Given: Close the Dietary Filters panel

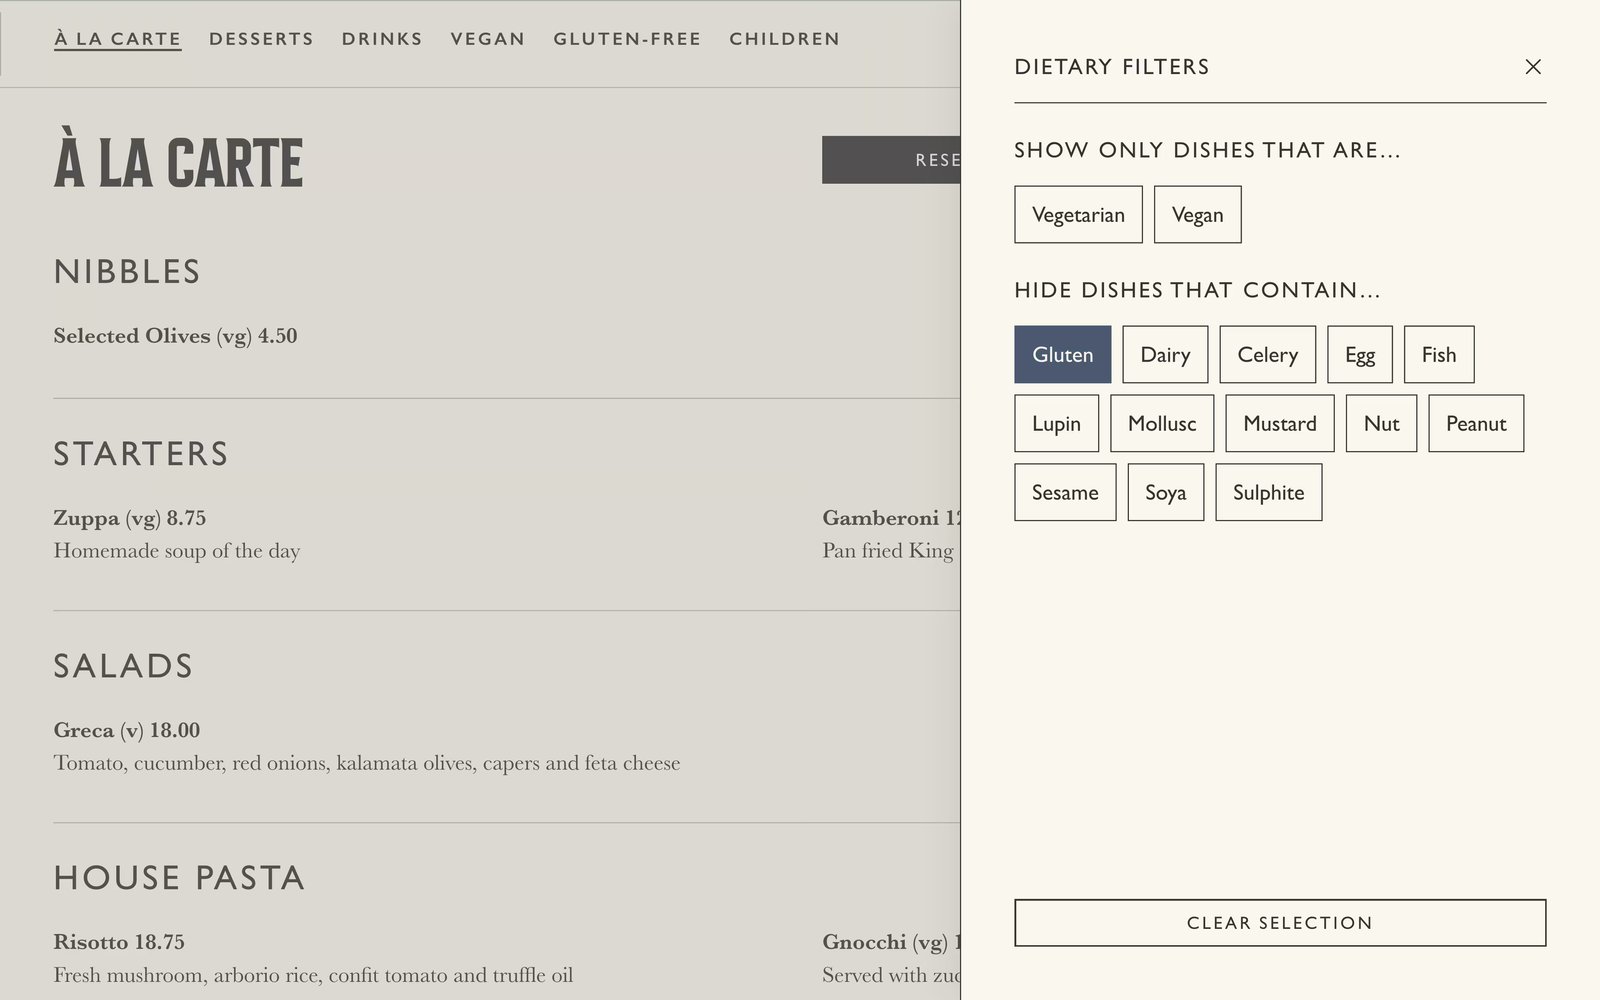Looking at the screenshot, I should (x=1532, y=67).
